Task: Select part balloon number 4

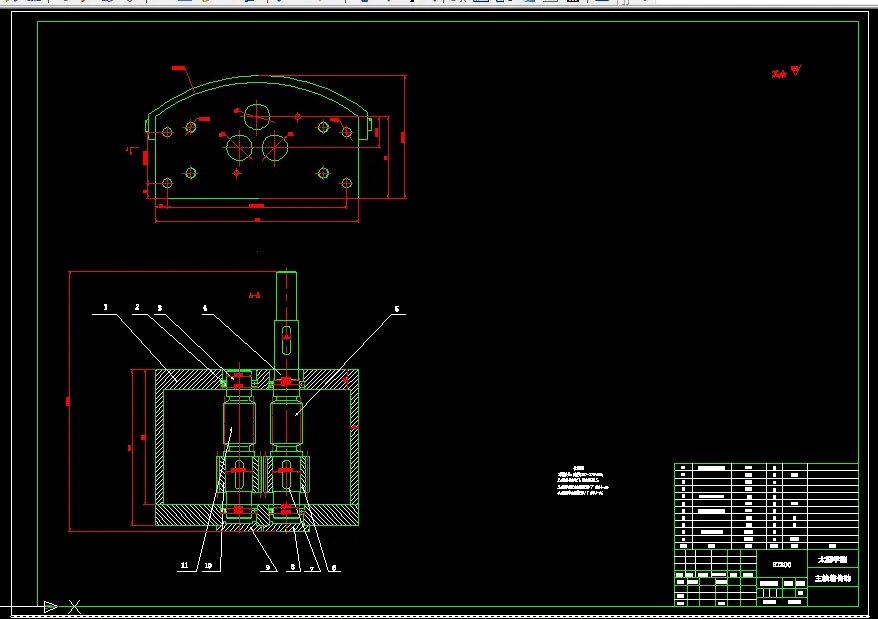Action: pyautogui.click(x=205, y=308)
